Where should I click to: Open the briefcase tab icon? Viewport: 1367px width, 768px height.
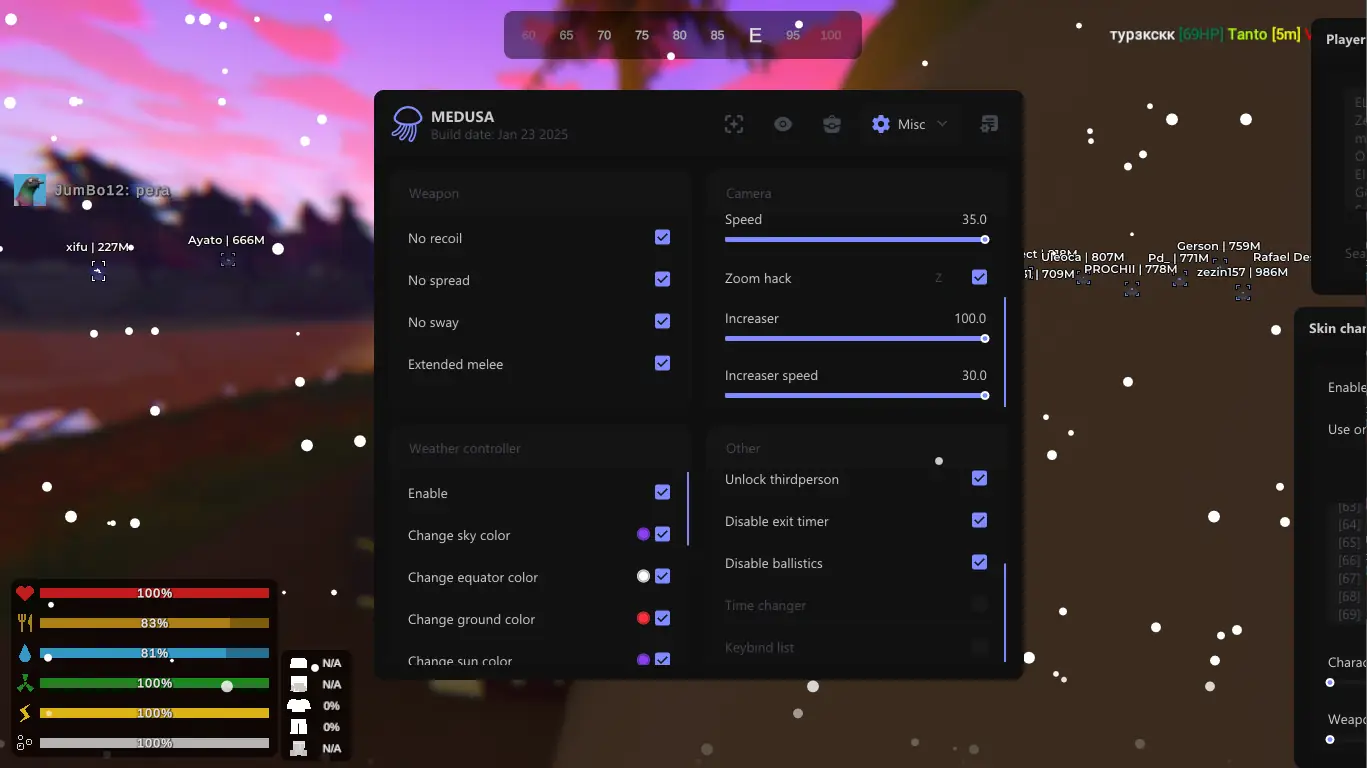click(832, 124)
